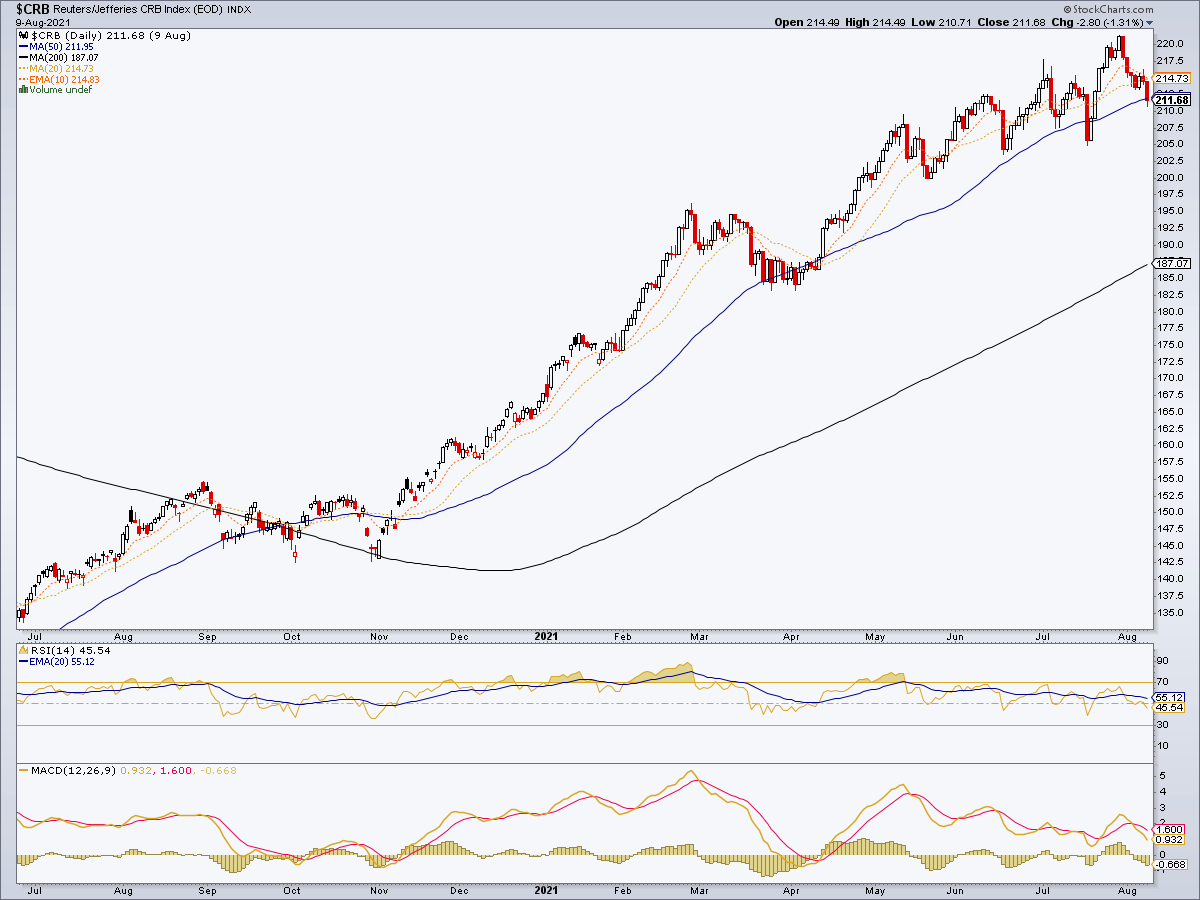Open the down-arrow after the Chg value

[1150, 22]
